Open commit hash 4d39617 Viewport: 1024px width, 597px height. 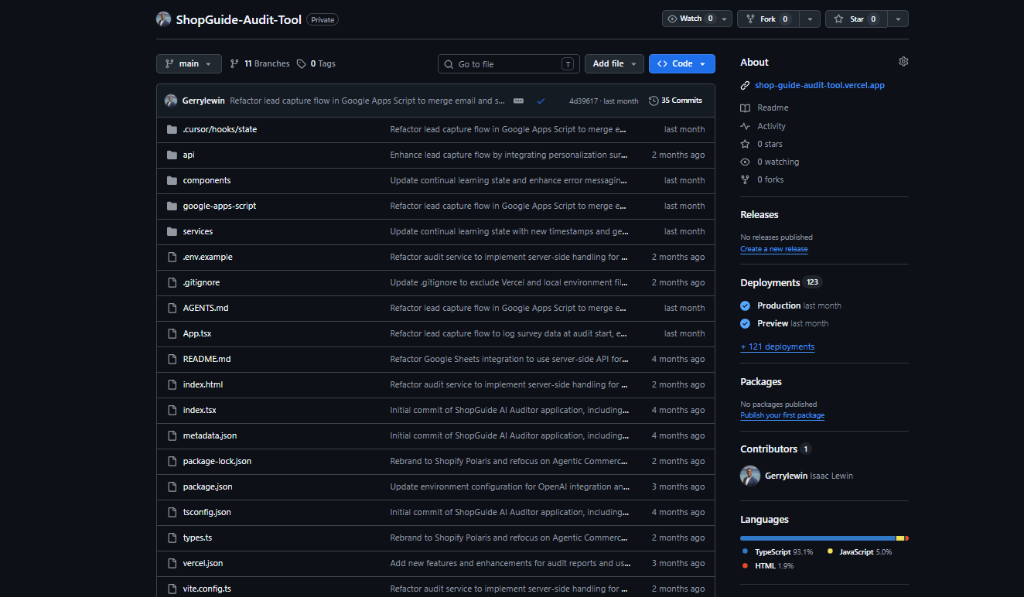coord(583,101)
